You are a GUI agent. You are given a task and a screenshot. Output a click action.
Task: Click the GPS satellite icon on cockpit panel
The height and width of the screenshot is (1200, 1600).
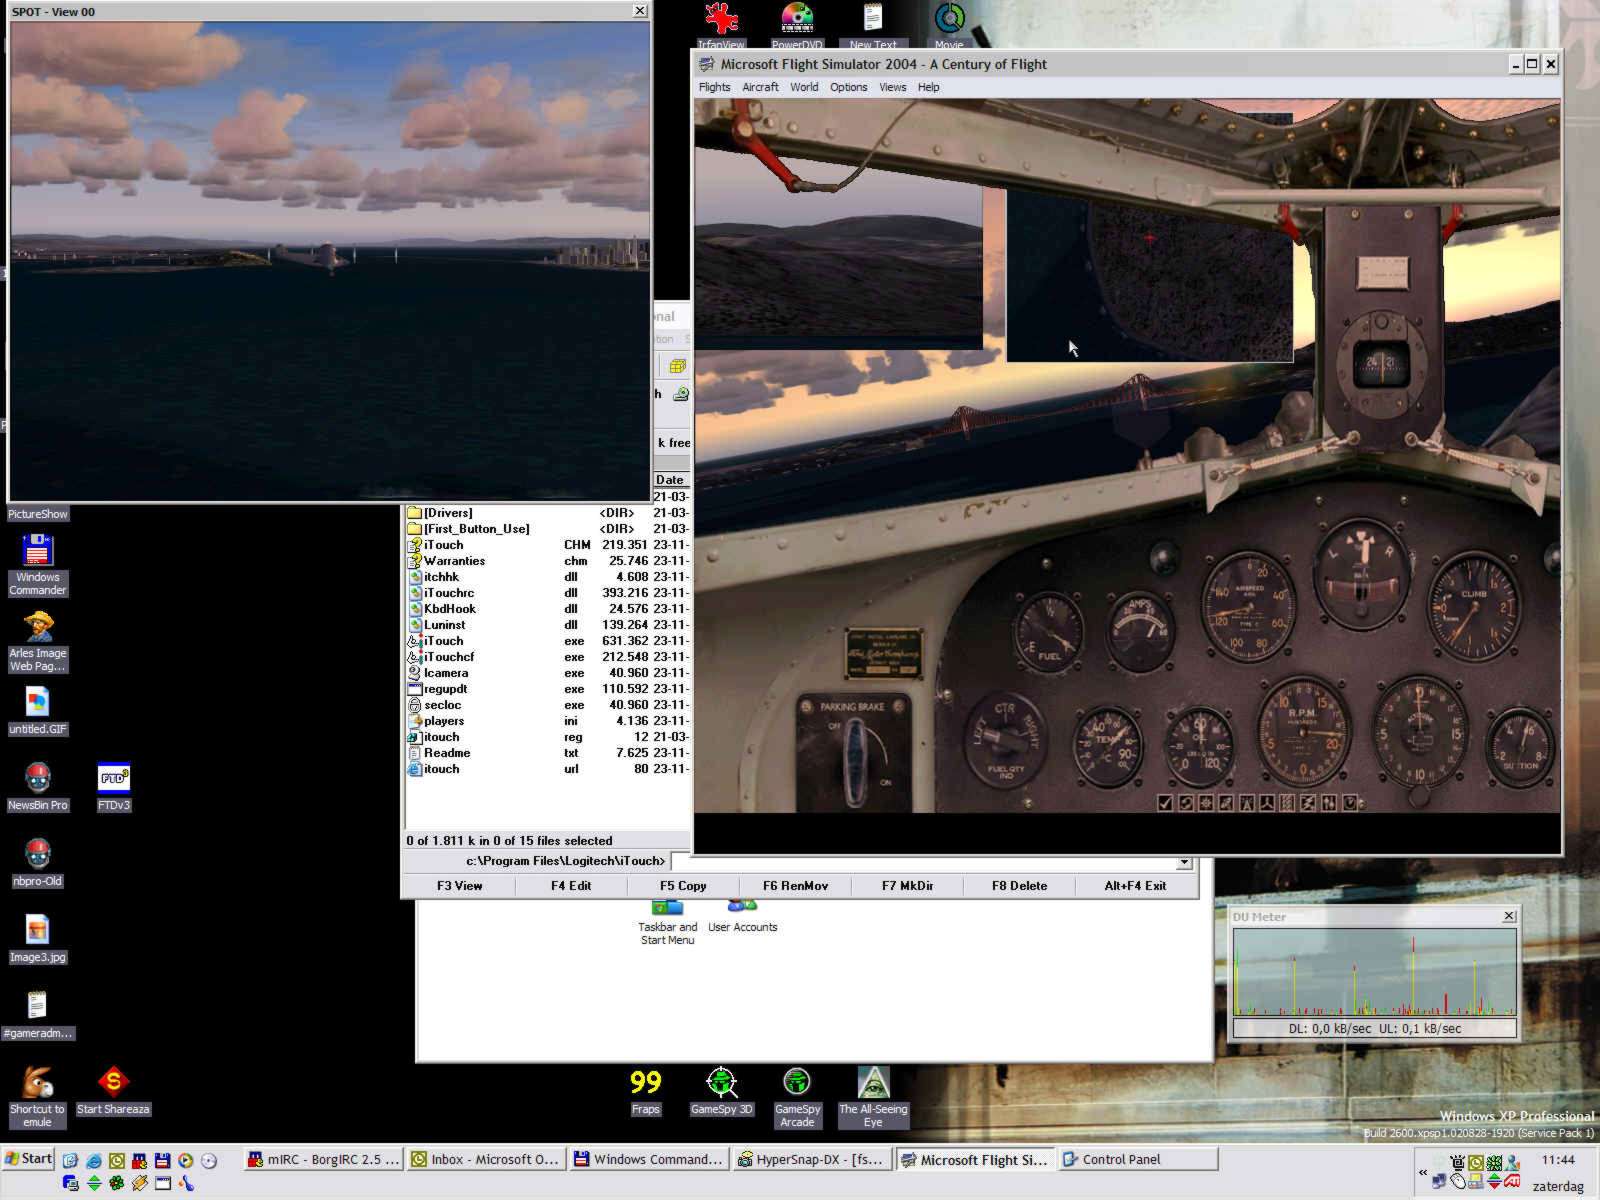pos(1227,803)
